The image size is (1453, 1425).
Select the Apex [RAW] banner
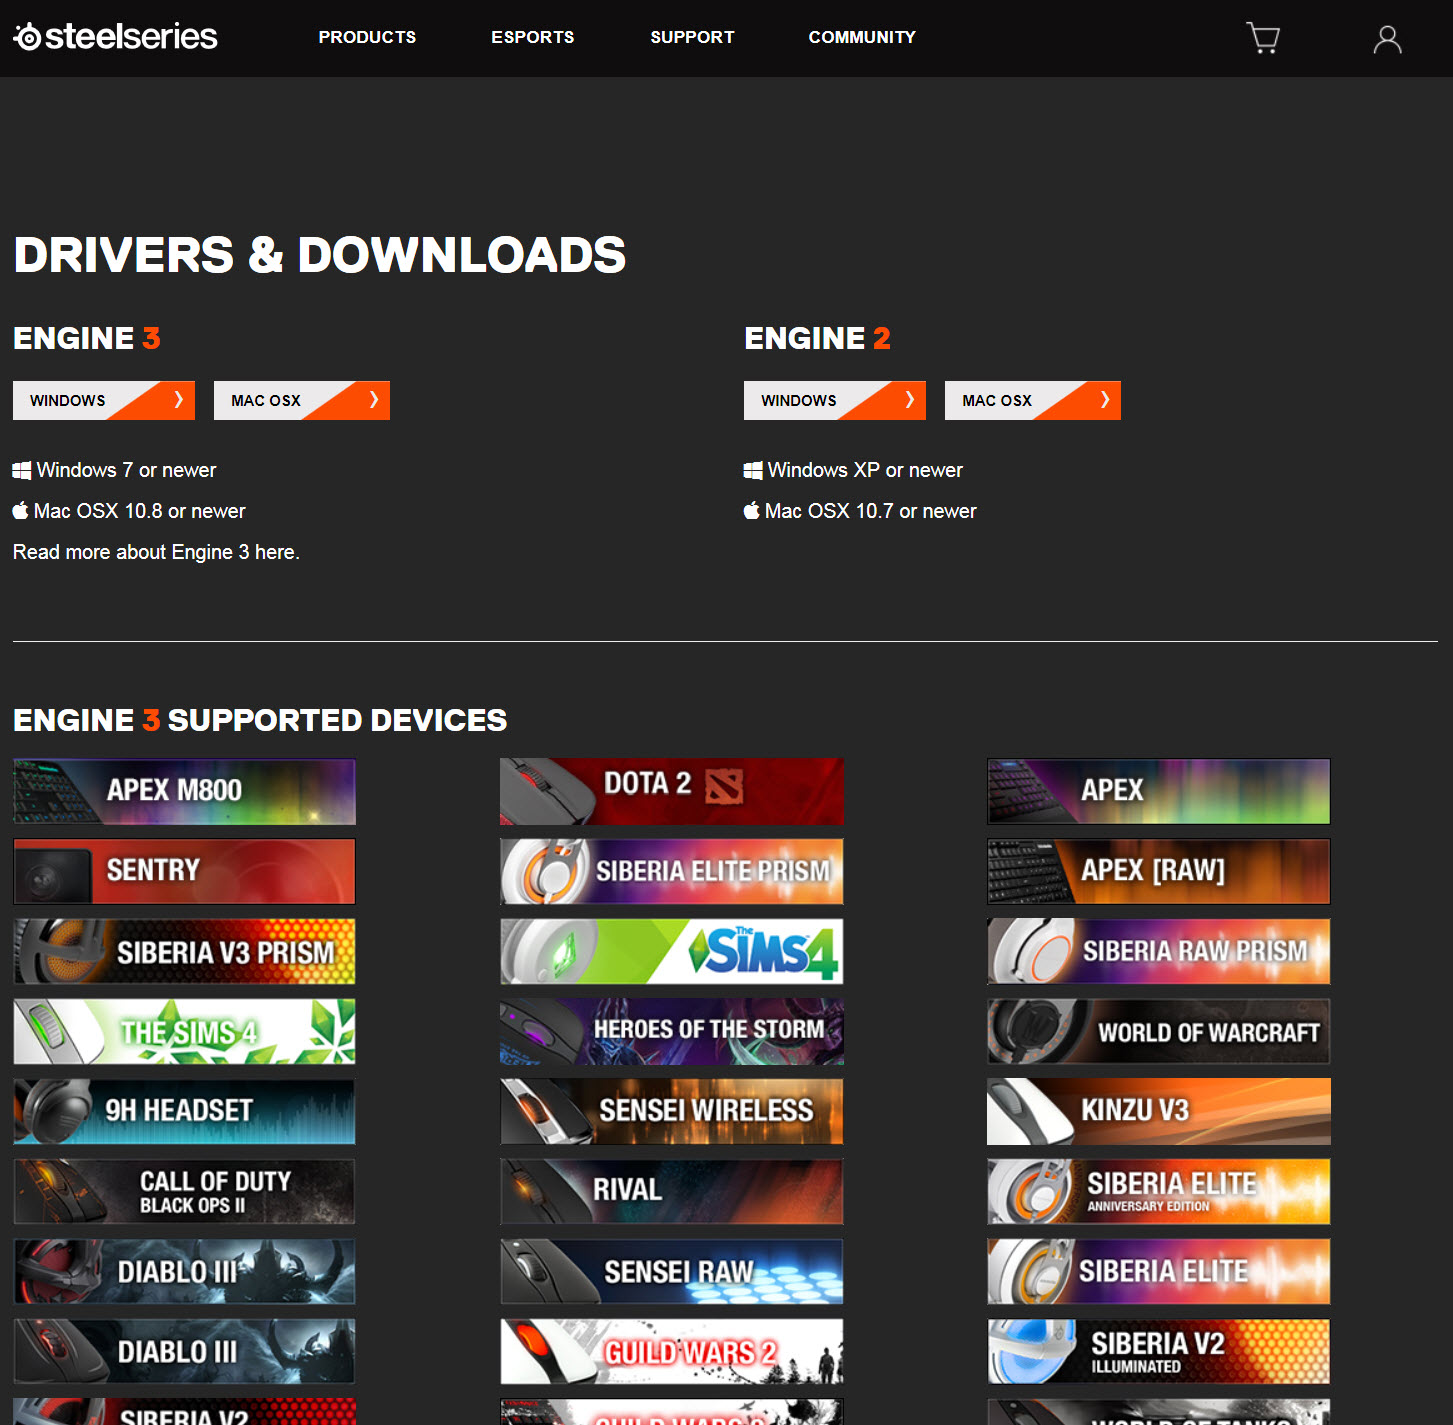pos(1159,871)
